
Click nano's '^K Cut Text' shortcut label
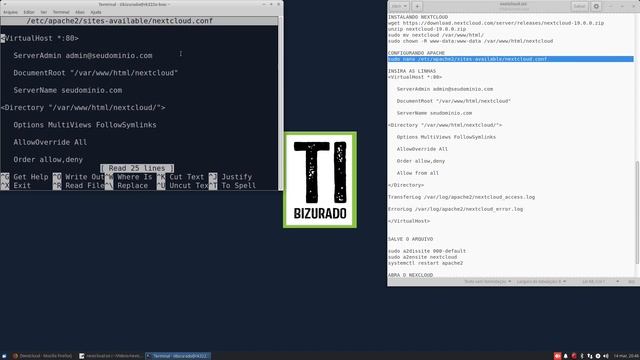(x=180, y=177)
